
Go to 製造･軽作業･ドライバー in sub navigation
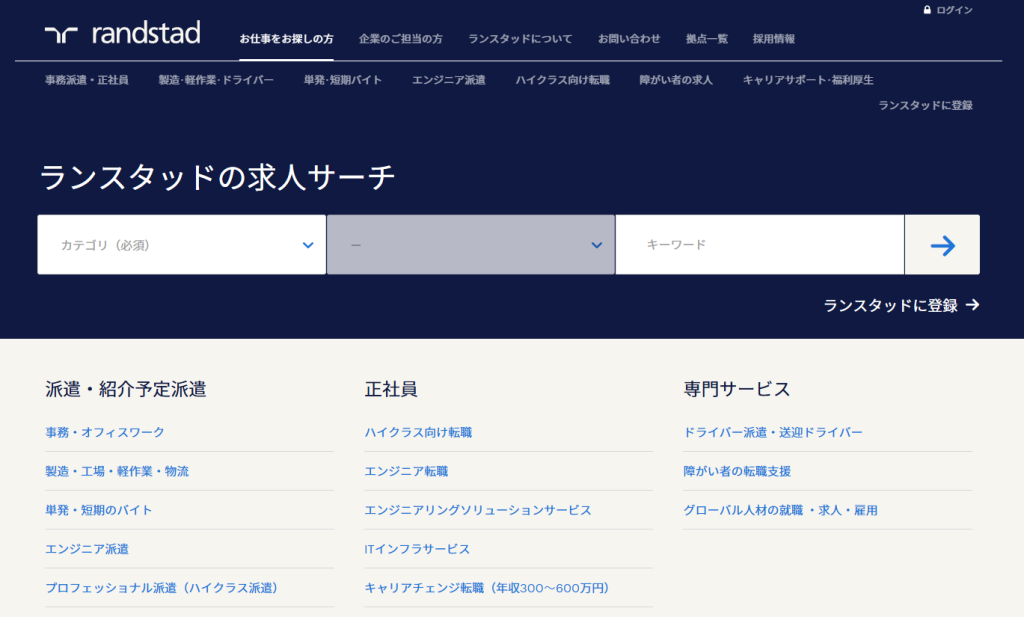click(216, 80)
